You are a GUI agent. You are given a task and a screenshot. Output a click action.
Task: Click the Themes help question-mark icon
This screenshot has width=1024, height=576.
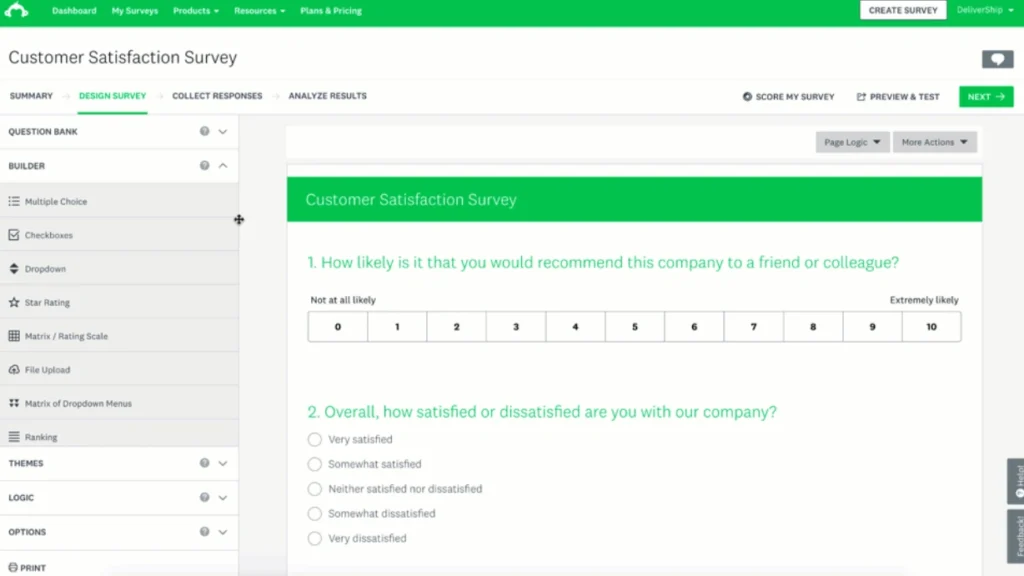[x=204, y=463]
